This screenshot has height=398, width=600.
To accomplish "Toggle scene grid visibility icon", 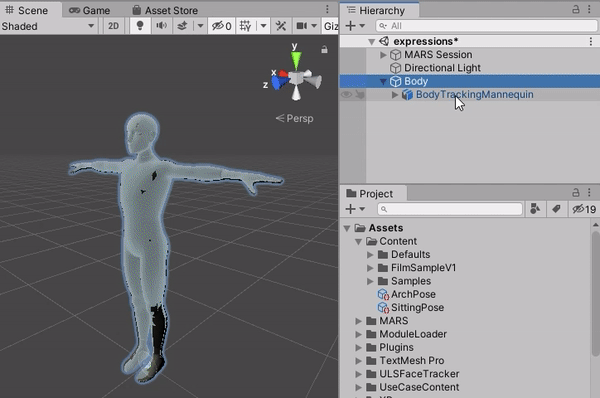I will click(x=245, y=26).
